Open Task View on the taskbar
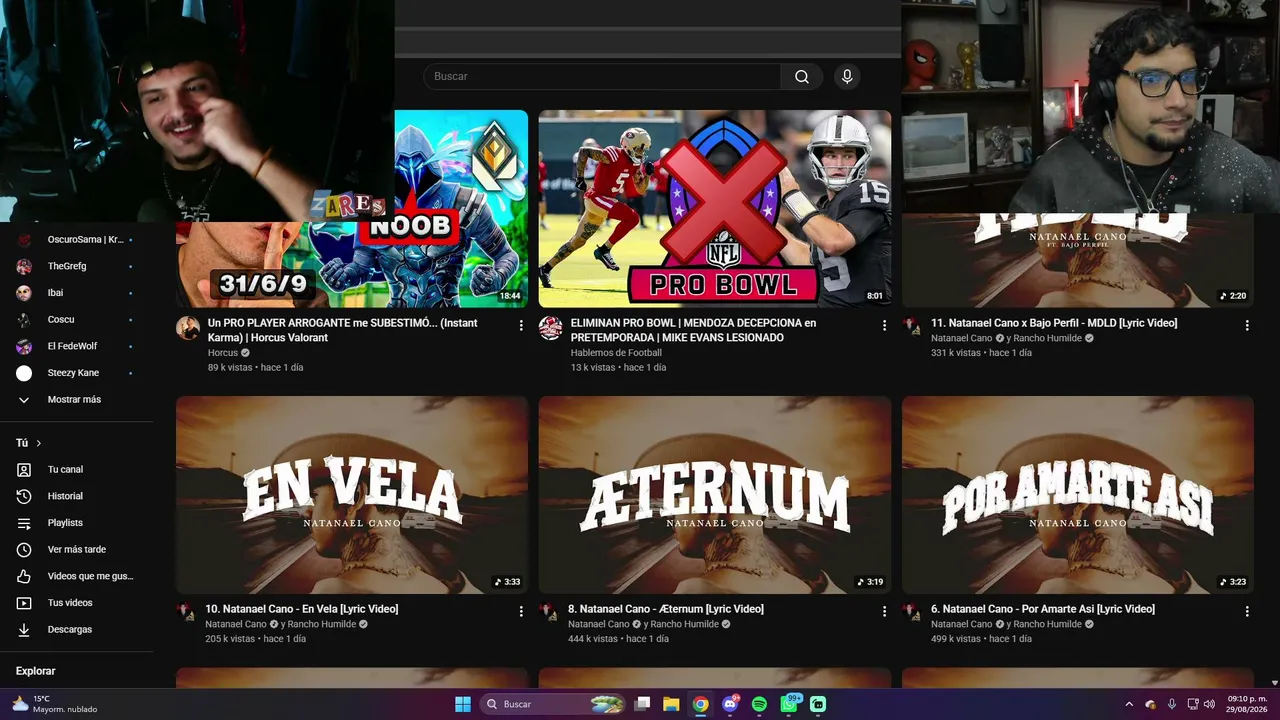1280x720 pixels. coord(643,704)
